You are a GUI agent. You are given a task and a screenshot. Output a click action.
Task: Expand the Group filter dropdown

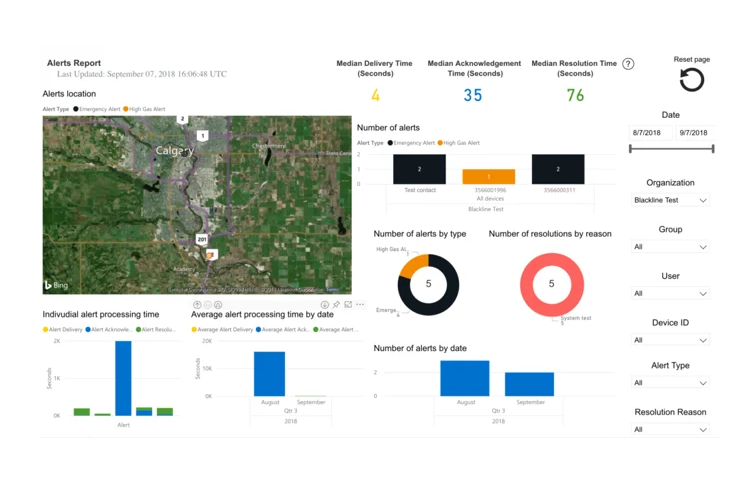pyautogui.click(x=670, y=247)
